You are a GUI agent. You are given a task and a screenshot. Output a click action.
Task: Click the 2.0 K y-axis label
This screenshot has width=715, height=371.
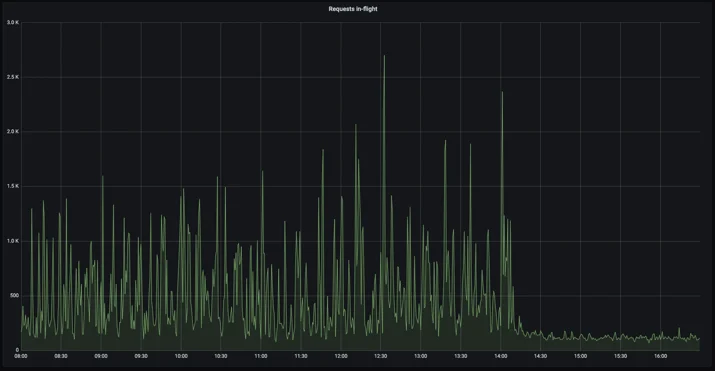[x=13, y=131]
